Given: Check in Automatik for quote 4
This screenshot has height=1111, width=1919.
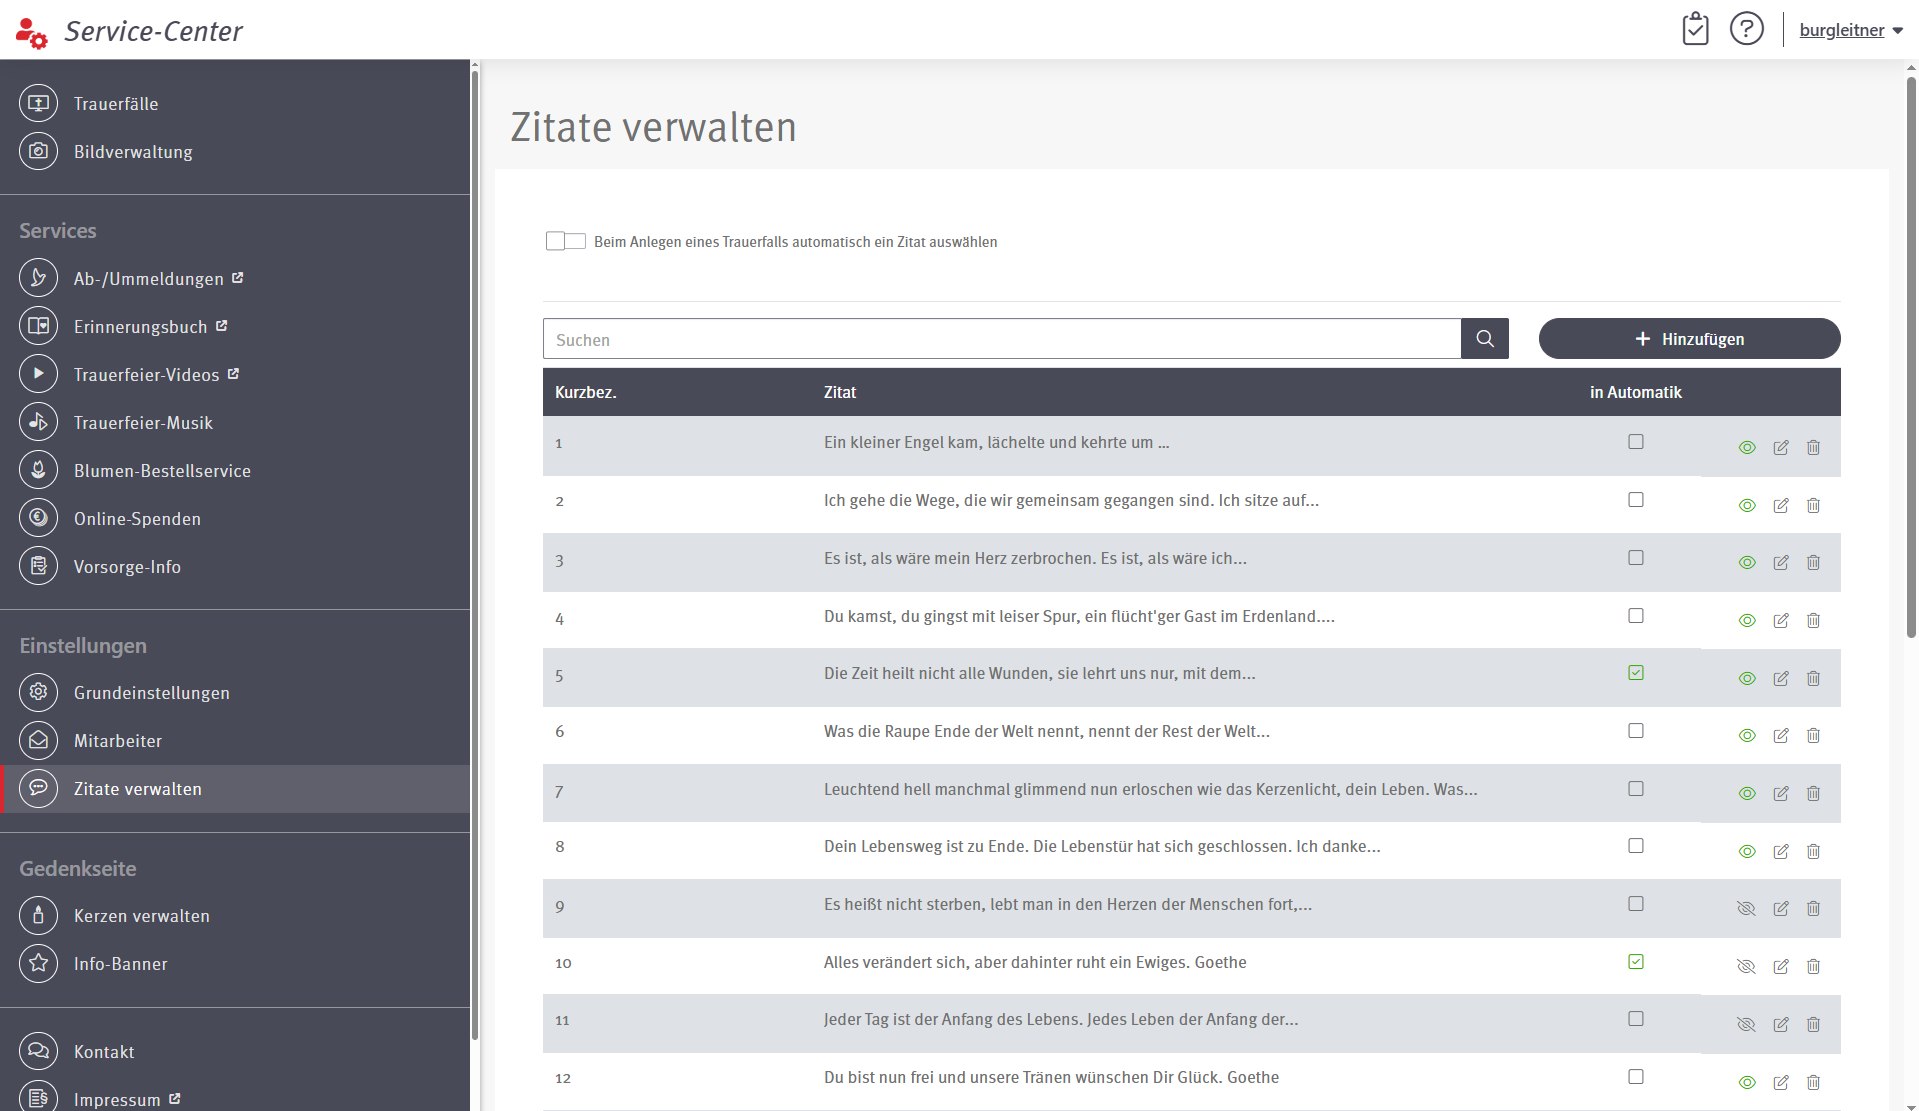Looking at the screenshot, I should pos(1636,615).
